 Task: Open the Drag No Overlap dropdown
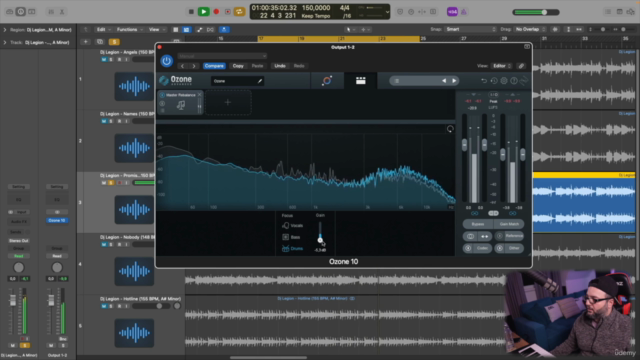point(530,29)
